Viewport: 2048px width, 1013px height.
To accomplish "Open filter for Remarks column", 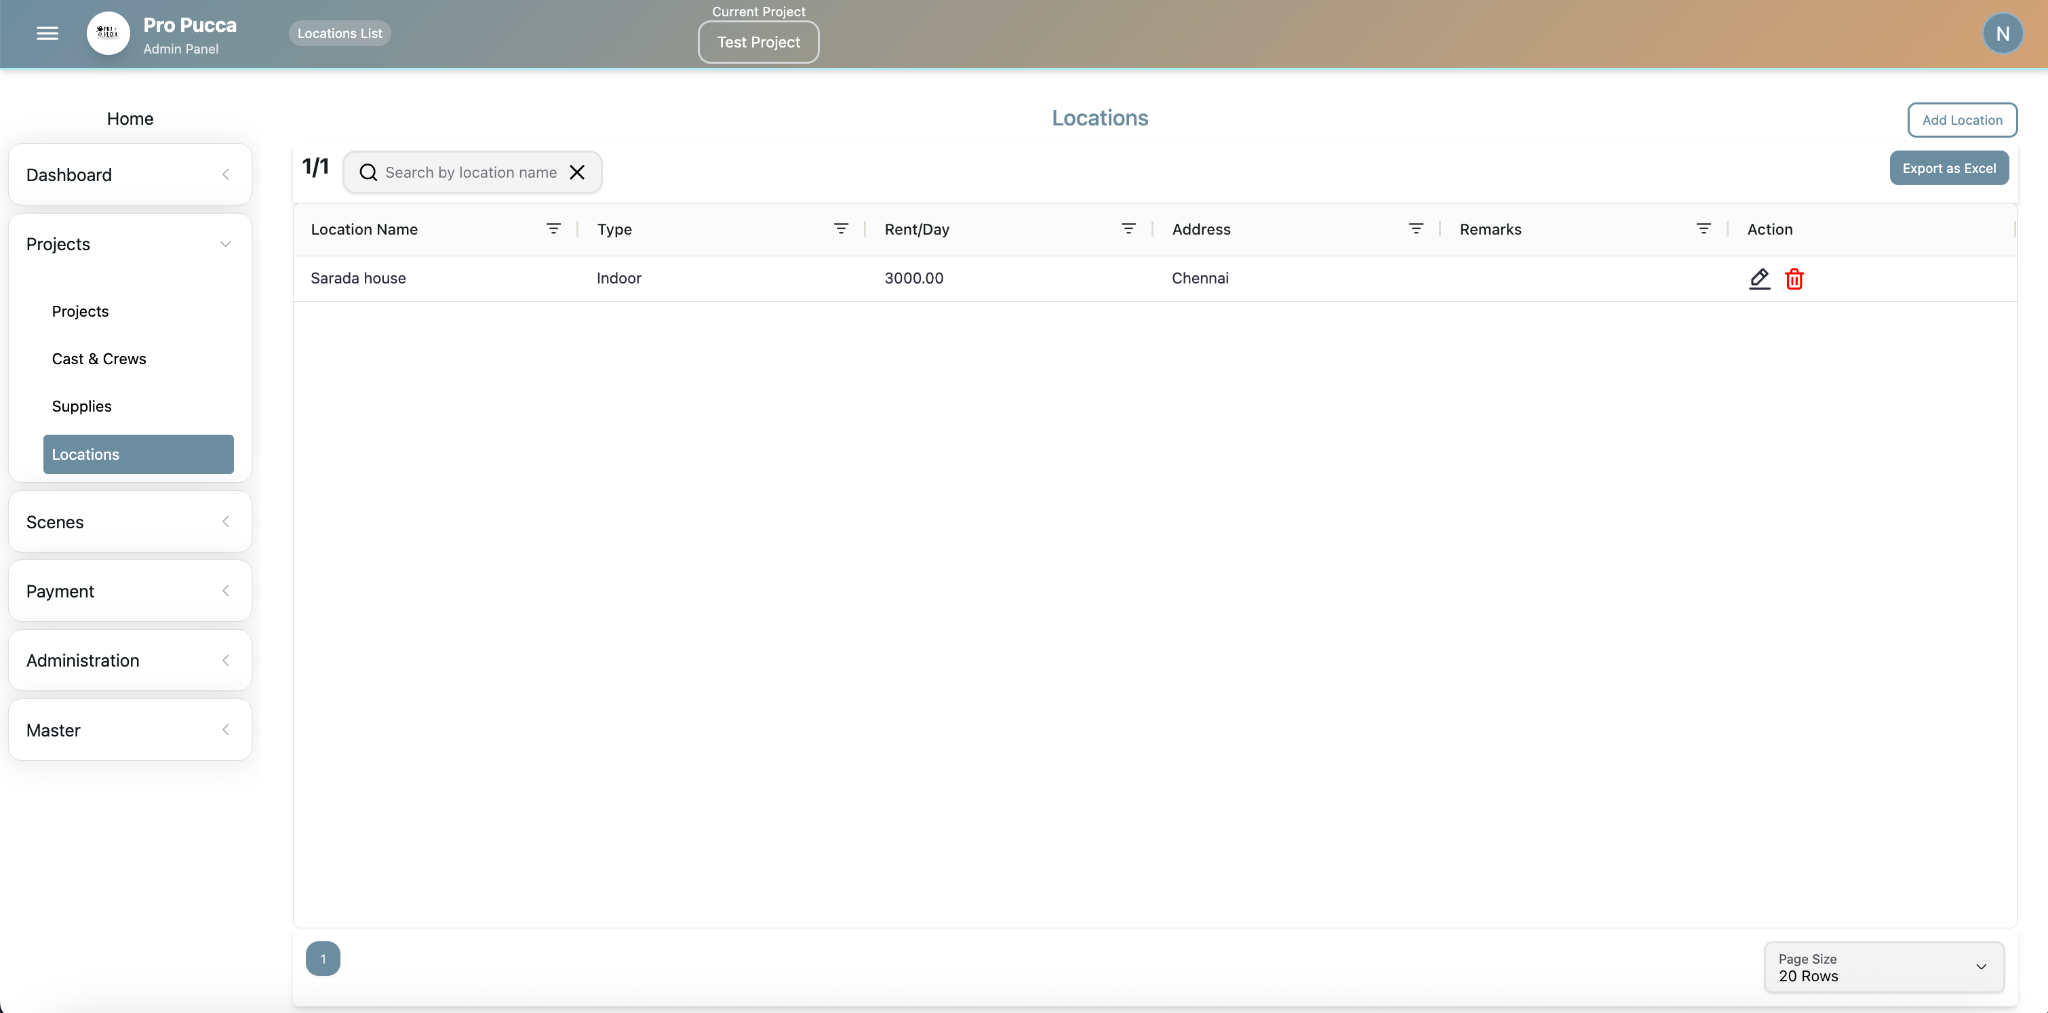I will pos(1703,229).
